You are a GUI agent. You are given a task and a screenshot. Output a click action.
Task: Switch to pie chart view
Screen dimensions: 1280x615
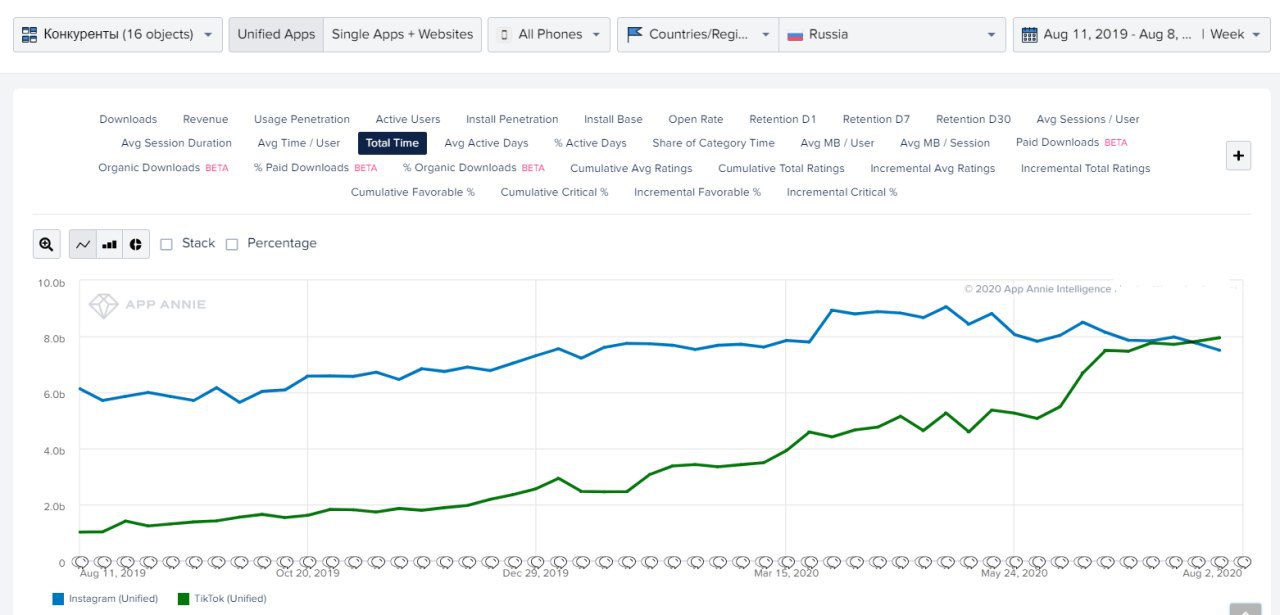click(x=136, y=244)
